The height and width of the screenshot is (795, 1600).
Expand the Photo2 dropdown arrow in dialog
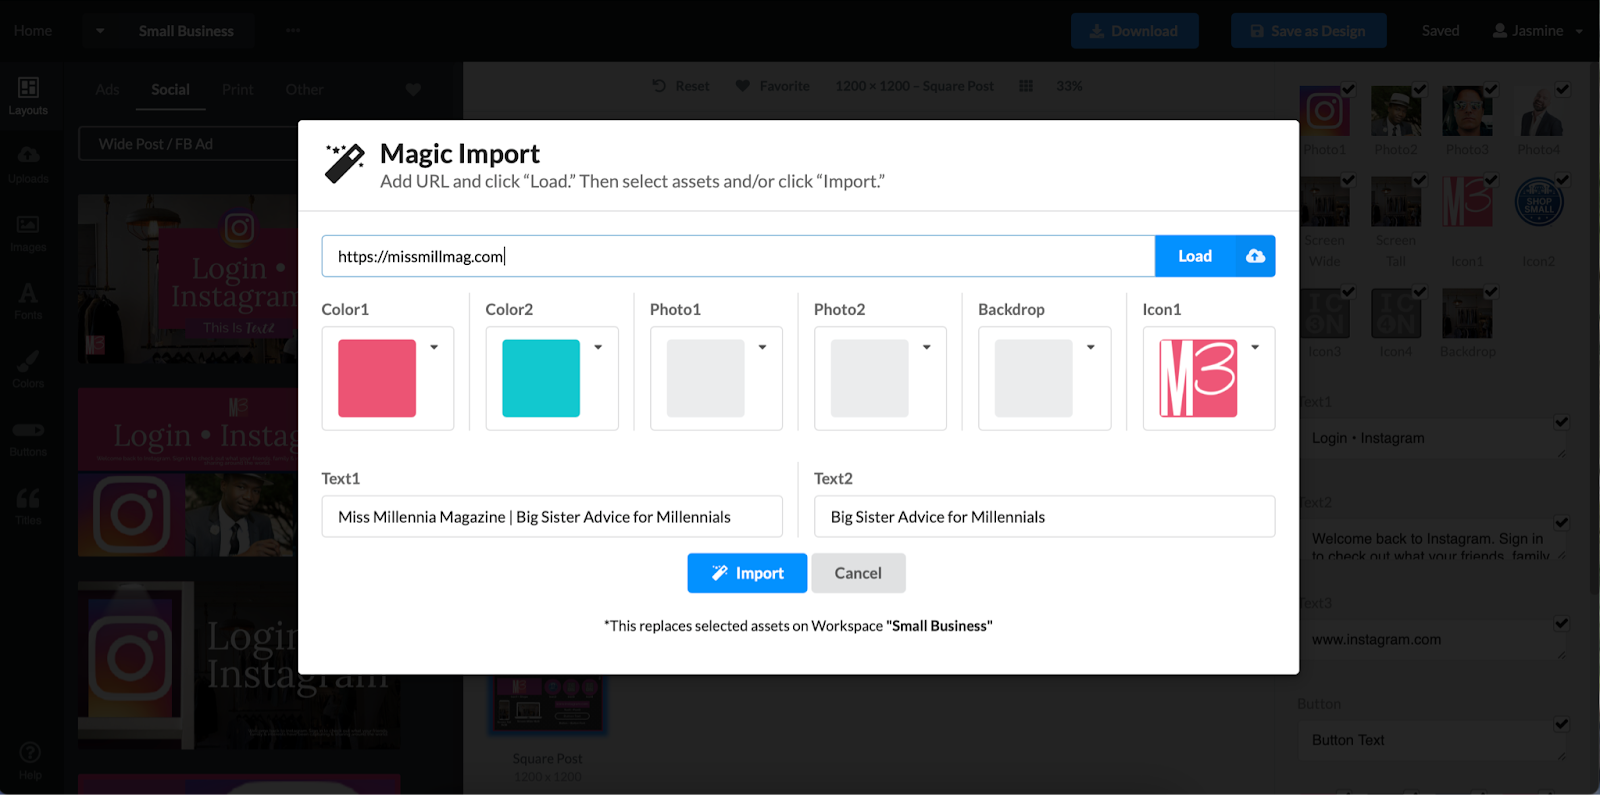pos(927,347)
